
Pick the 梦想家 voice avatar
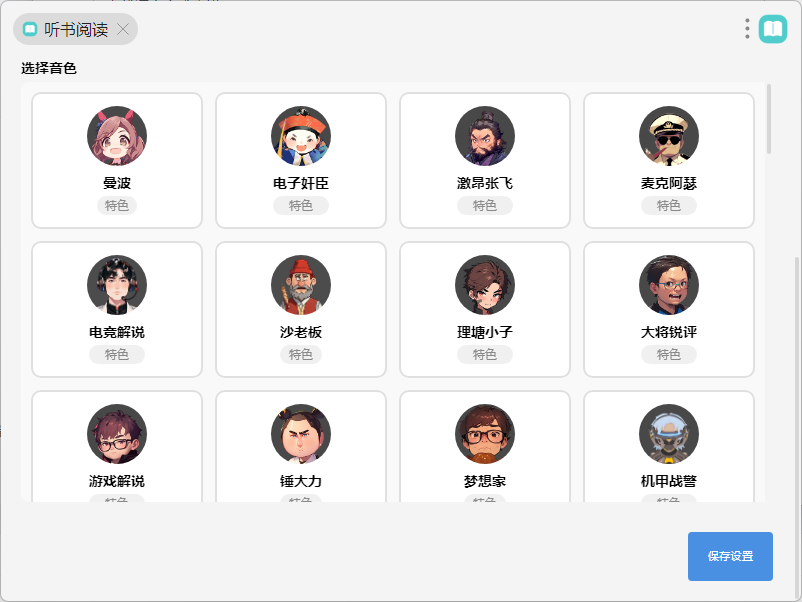click(x=485, y=434)
